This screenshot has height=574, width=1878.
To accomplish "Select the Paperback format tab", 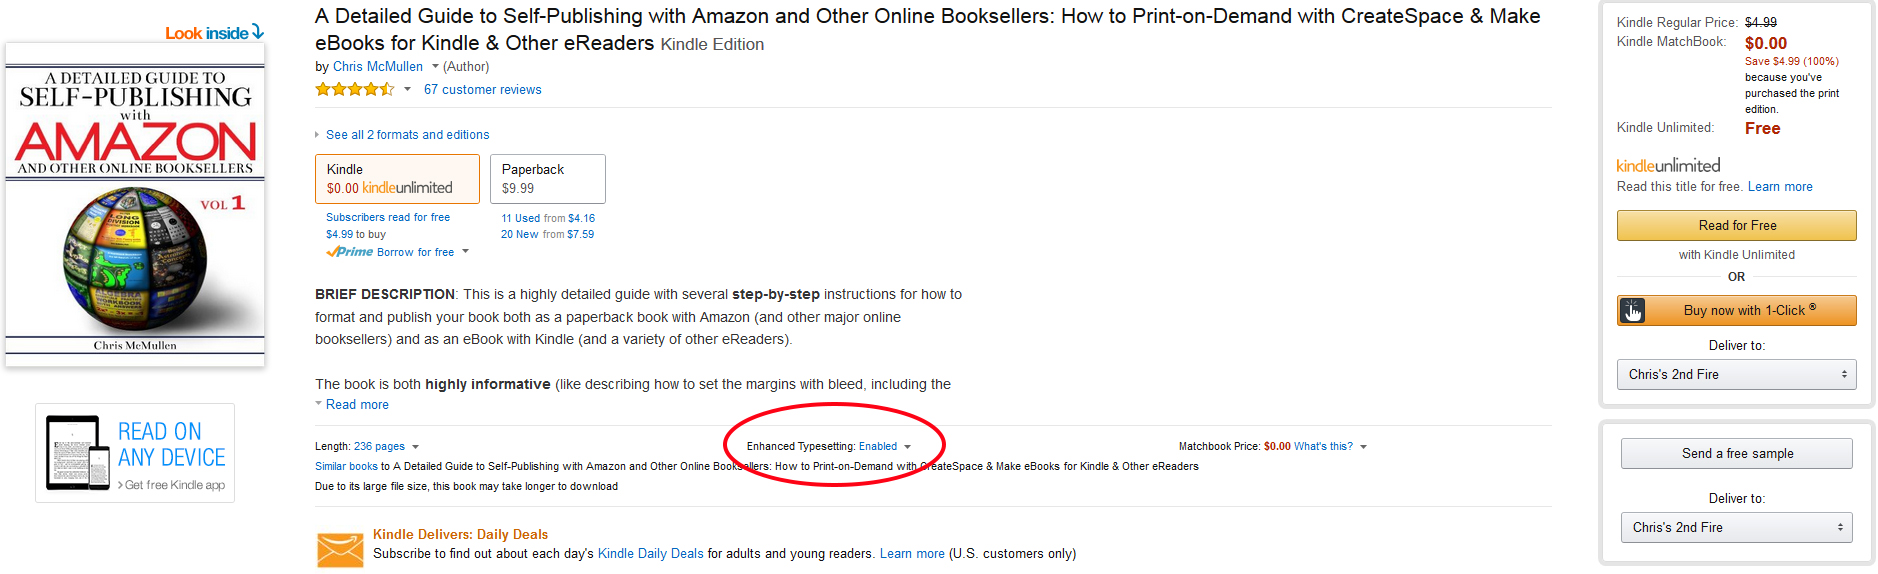I will point(547,178).
